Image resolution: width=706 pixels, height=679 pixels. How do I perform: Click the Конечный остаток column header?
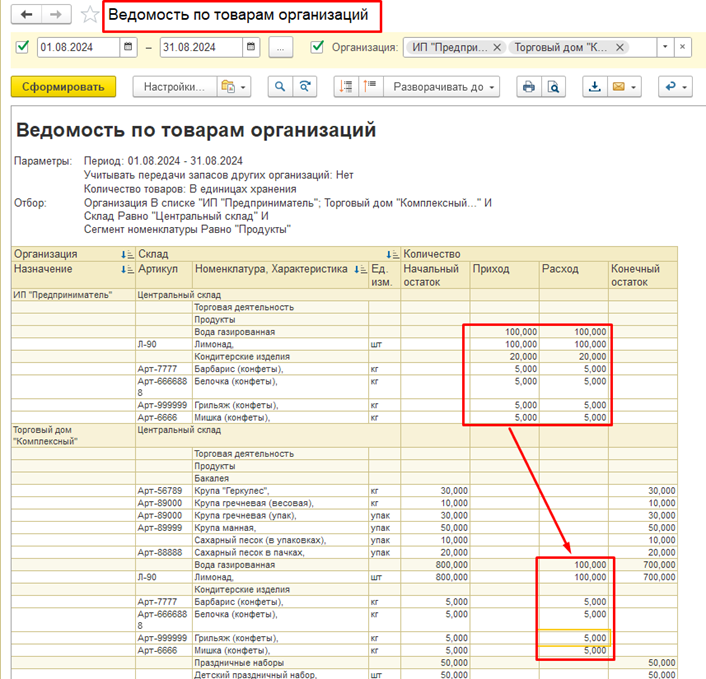pos(643,275)
